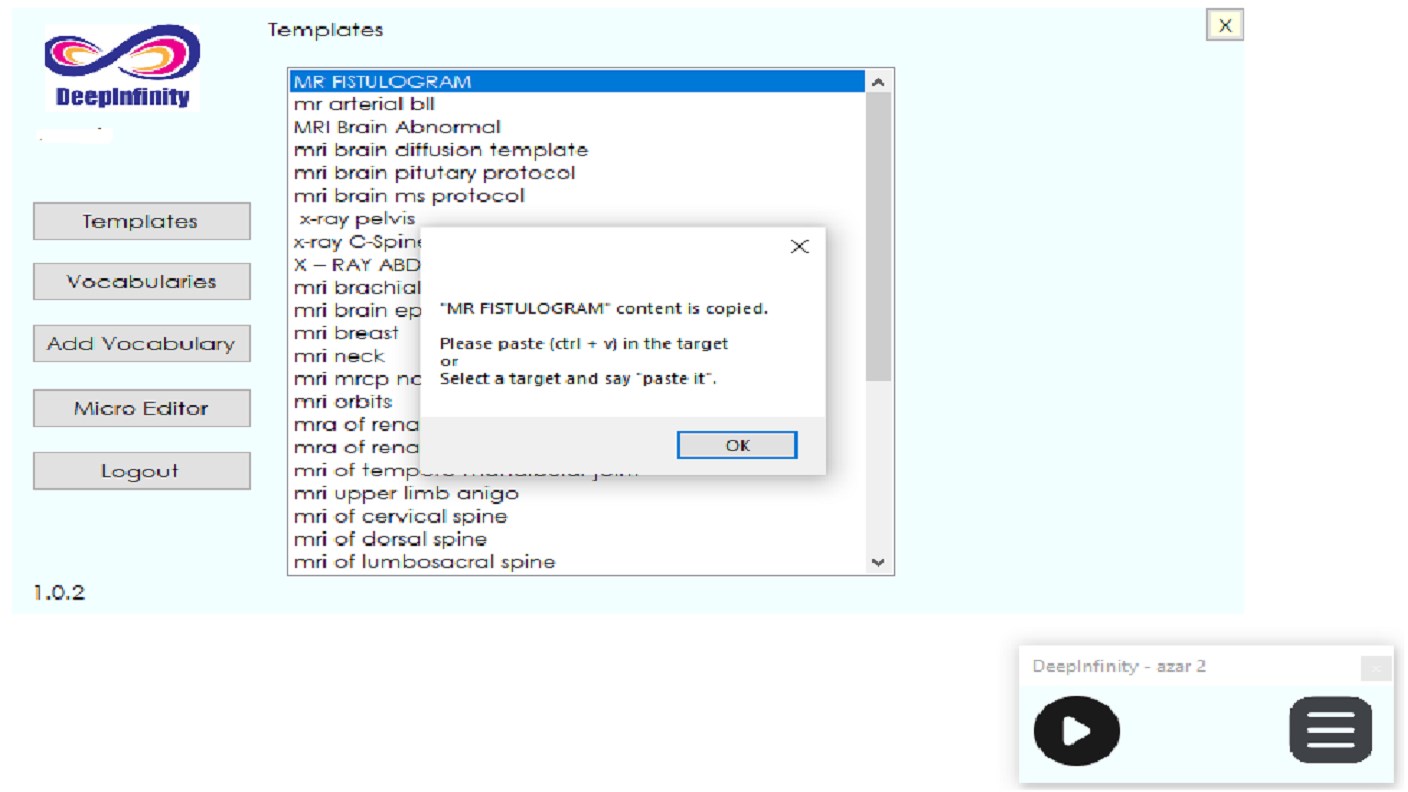Click the scrollbar down arrow on the template list

878,561
